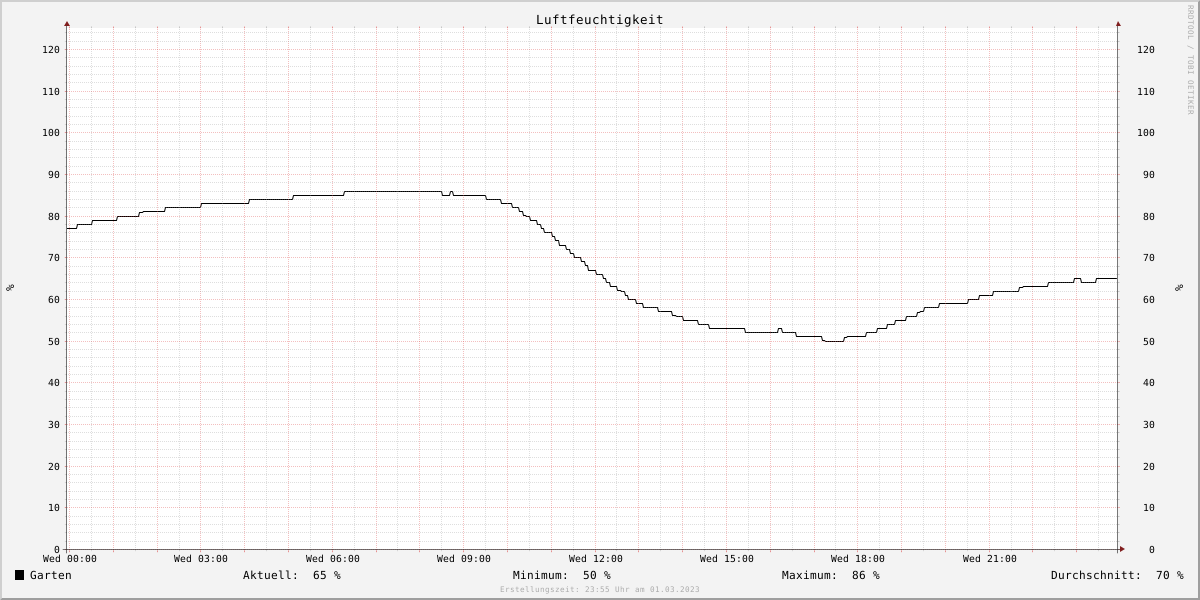Click the right axis "10" label
1200x600 pixels.
click(1149, 508)
